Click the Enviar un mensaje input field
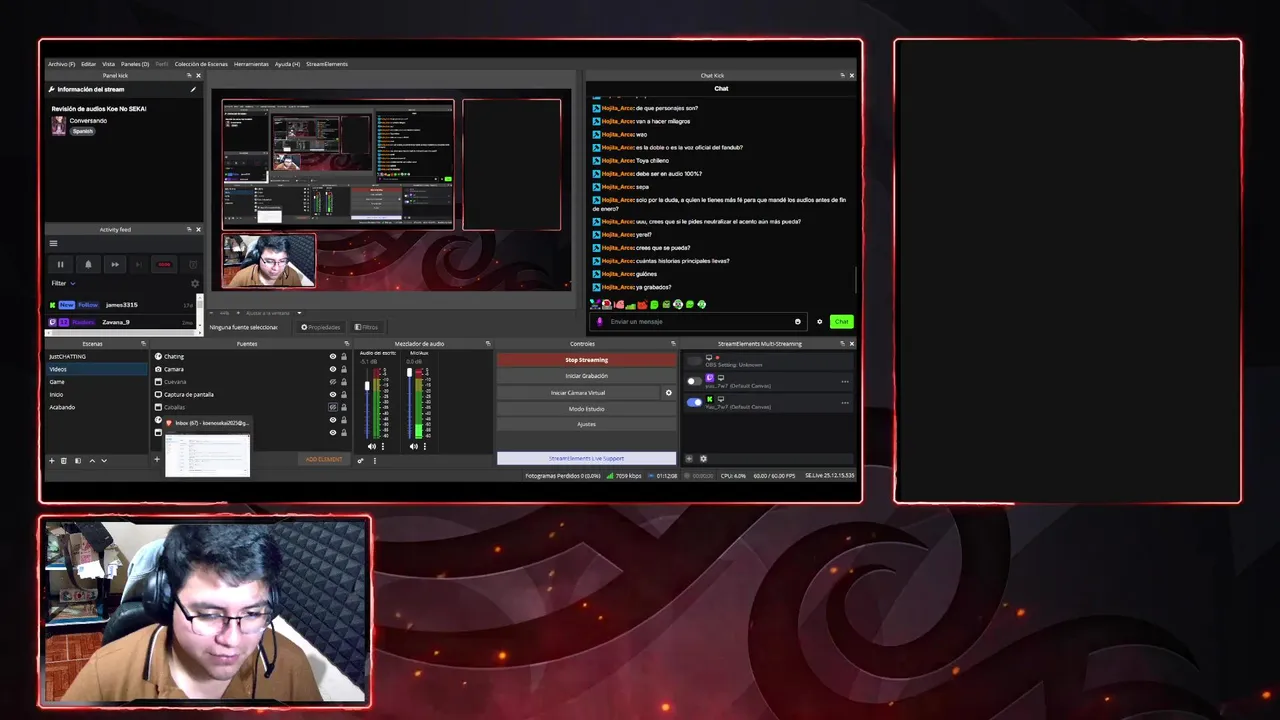The height and width of the screenshot is (720, 1280). (x=700, y=322)
